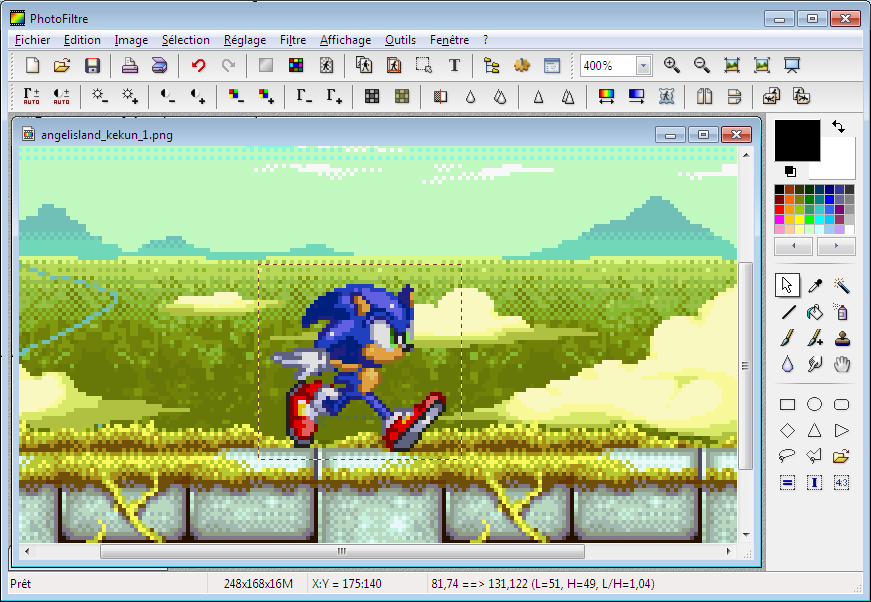
Task: Open the Filtre menu
Action: tap(293, 40)
